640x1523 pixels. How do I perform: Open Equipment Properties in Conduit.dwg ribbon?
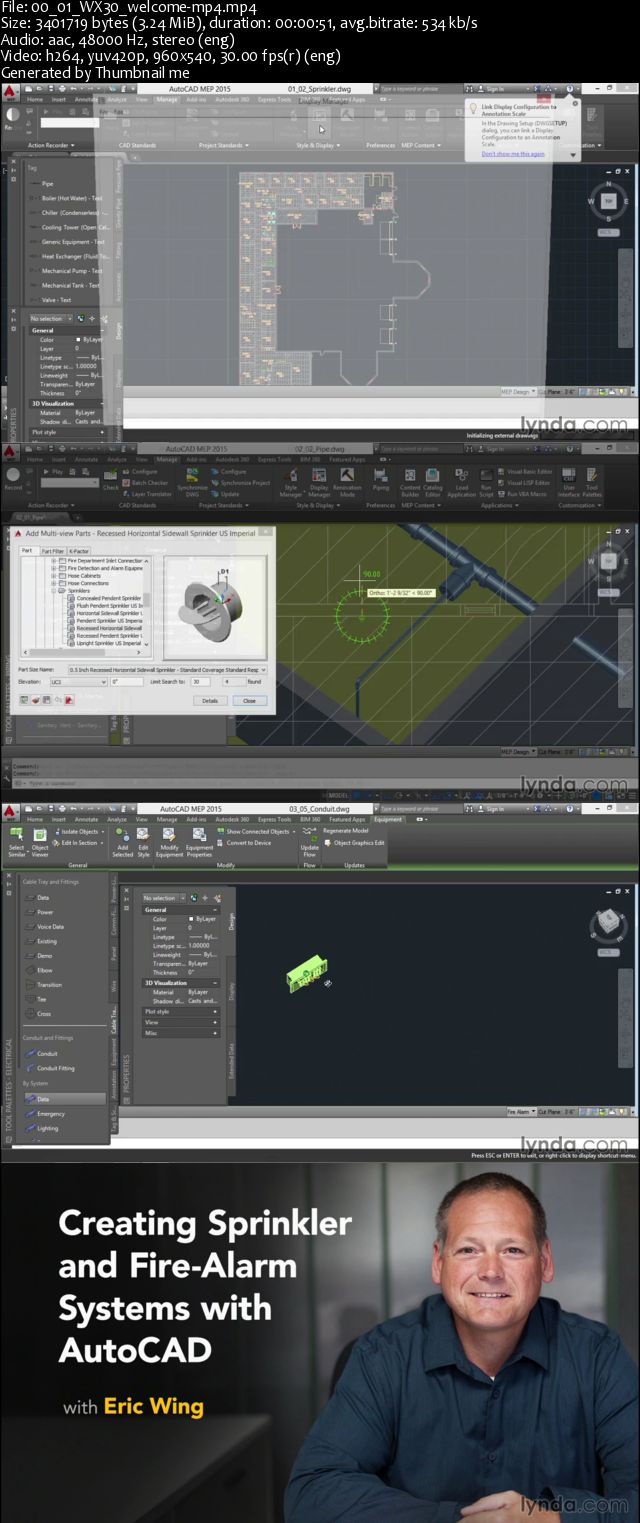pyautogui.click(x=199, y=842)
